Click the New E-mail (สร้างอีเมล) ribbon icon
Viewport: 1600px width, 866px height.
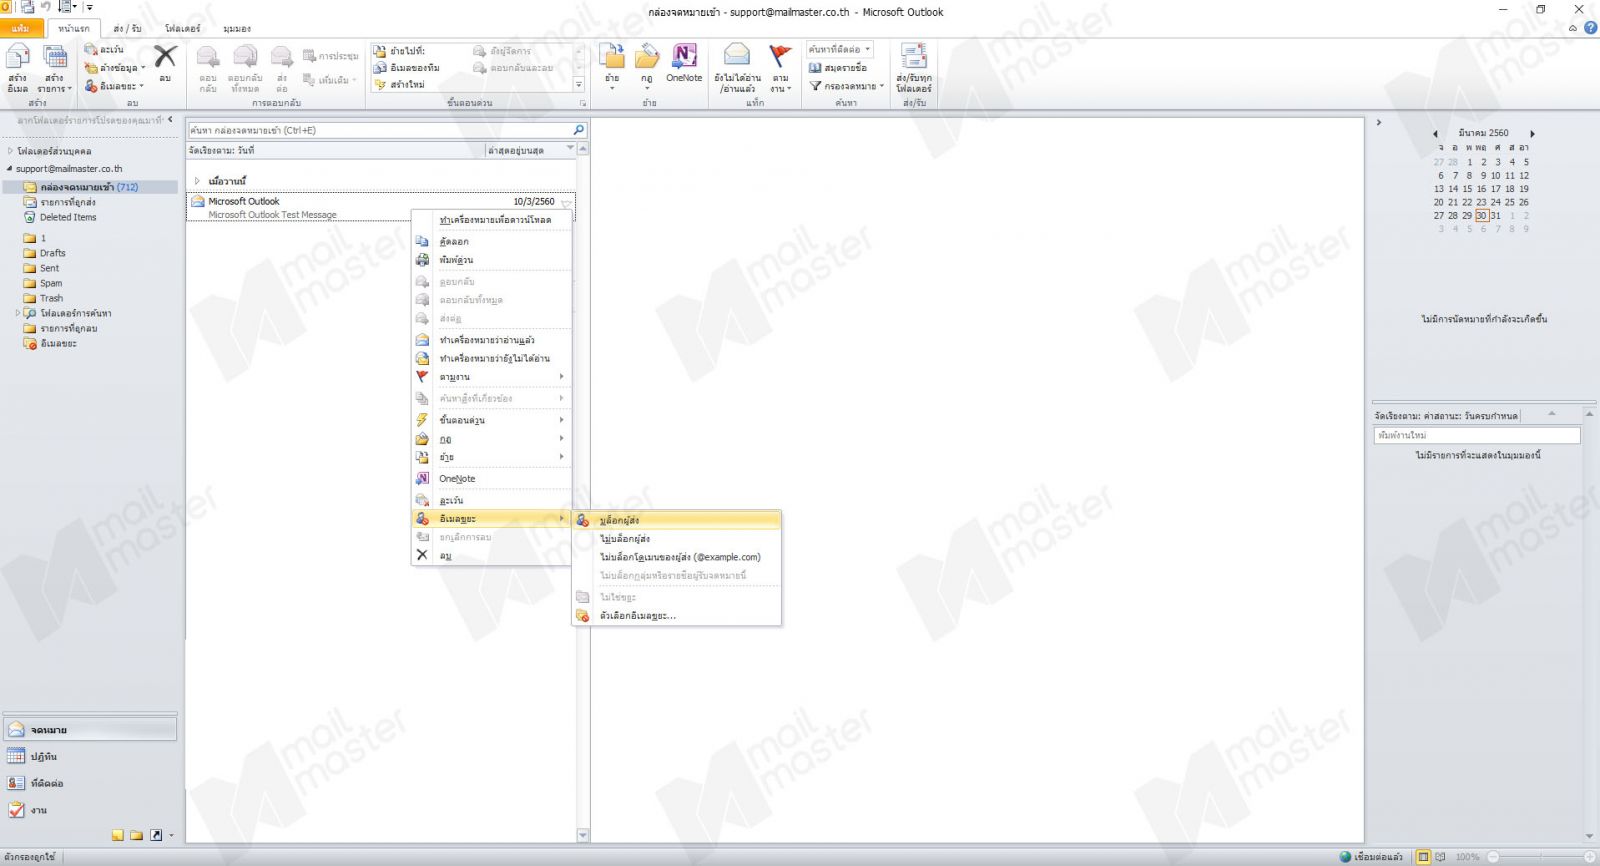(x=18, y=68)
